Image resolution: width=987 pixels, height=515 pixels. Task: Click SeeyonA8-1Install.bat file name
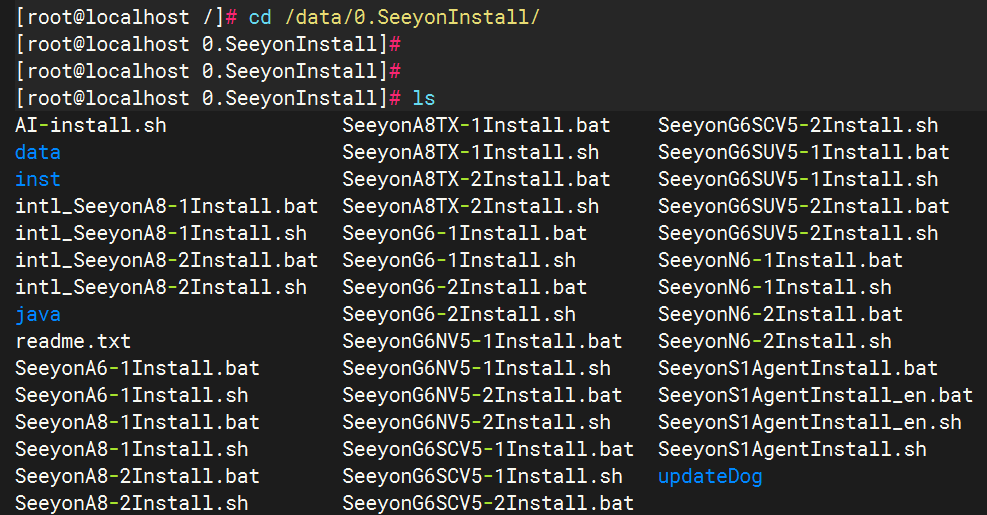pos(137,423)
